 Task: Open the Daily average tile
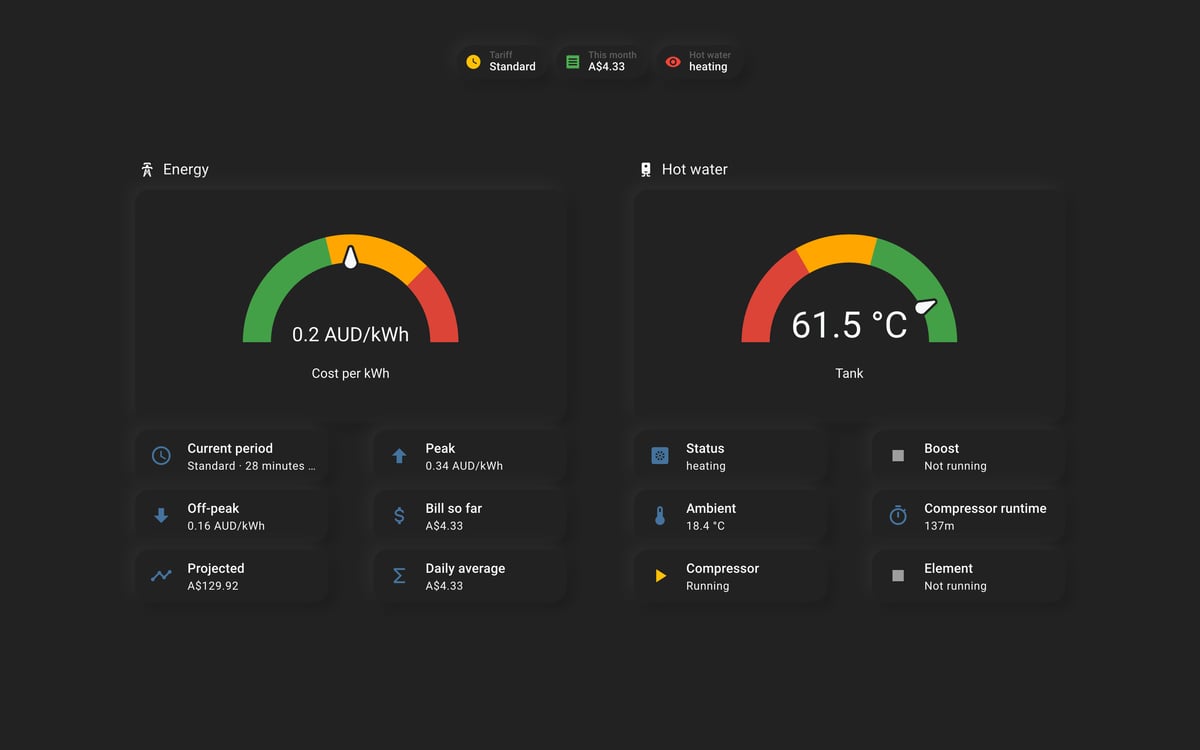coord(470,576)
